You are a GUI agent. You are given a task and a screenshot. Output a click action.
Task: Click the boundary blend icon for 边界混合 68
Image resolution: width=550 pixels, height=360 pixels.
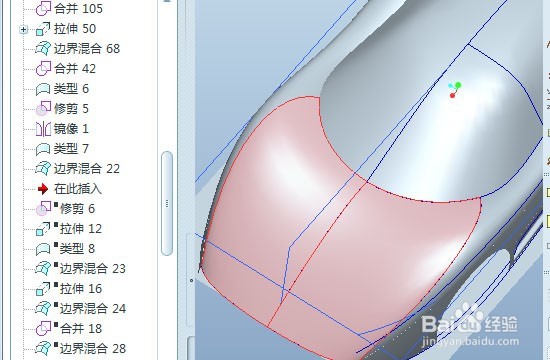(x=43, y=49)
